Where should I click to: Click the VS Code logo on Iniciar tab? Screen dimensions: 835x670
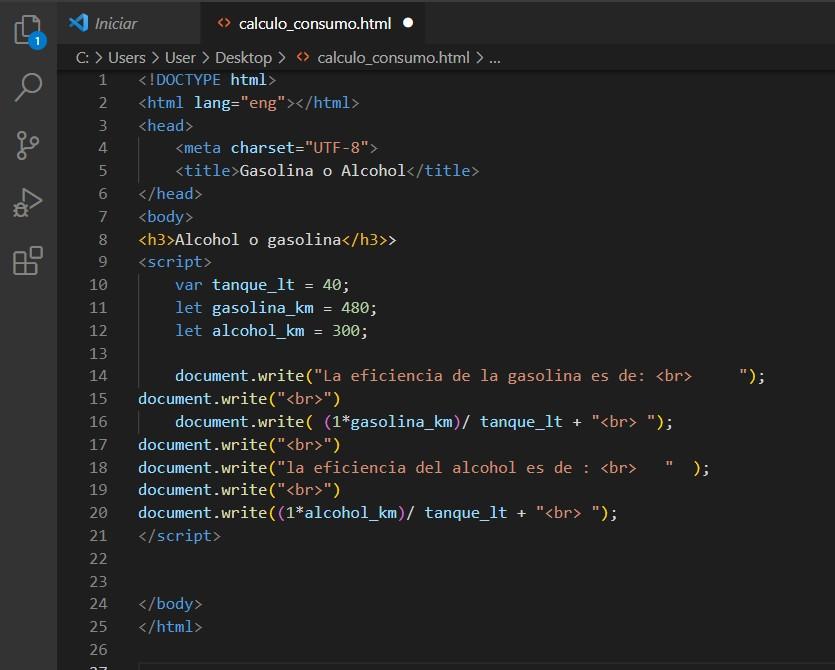coord(79,23)
